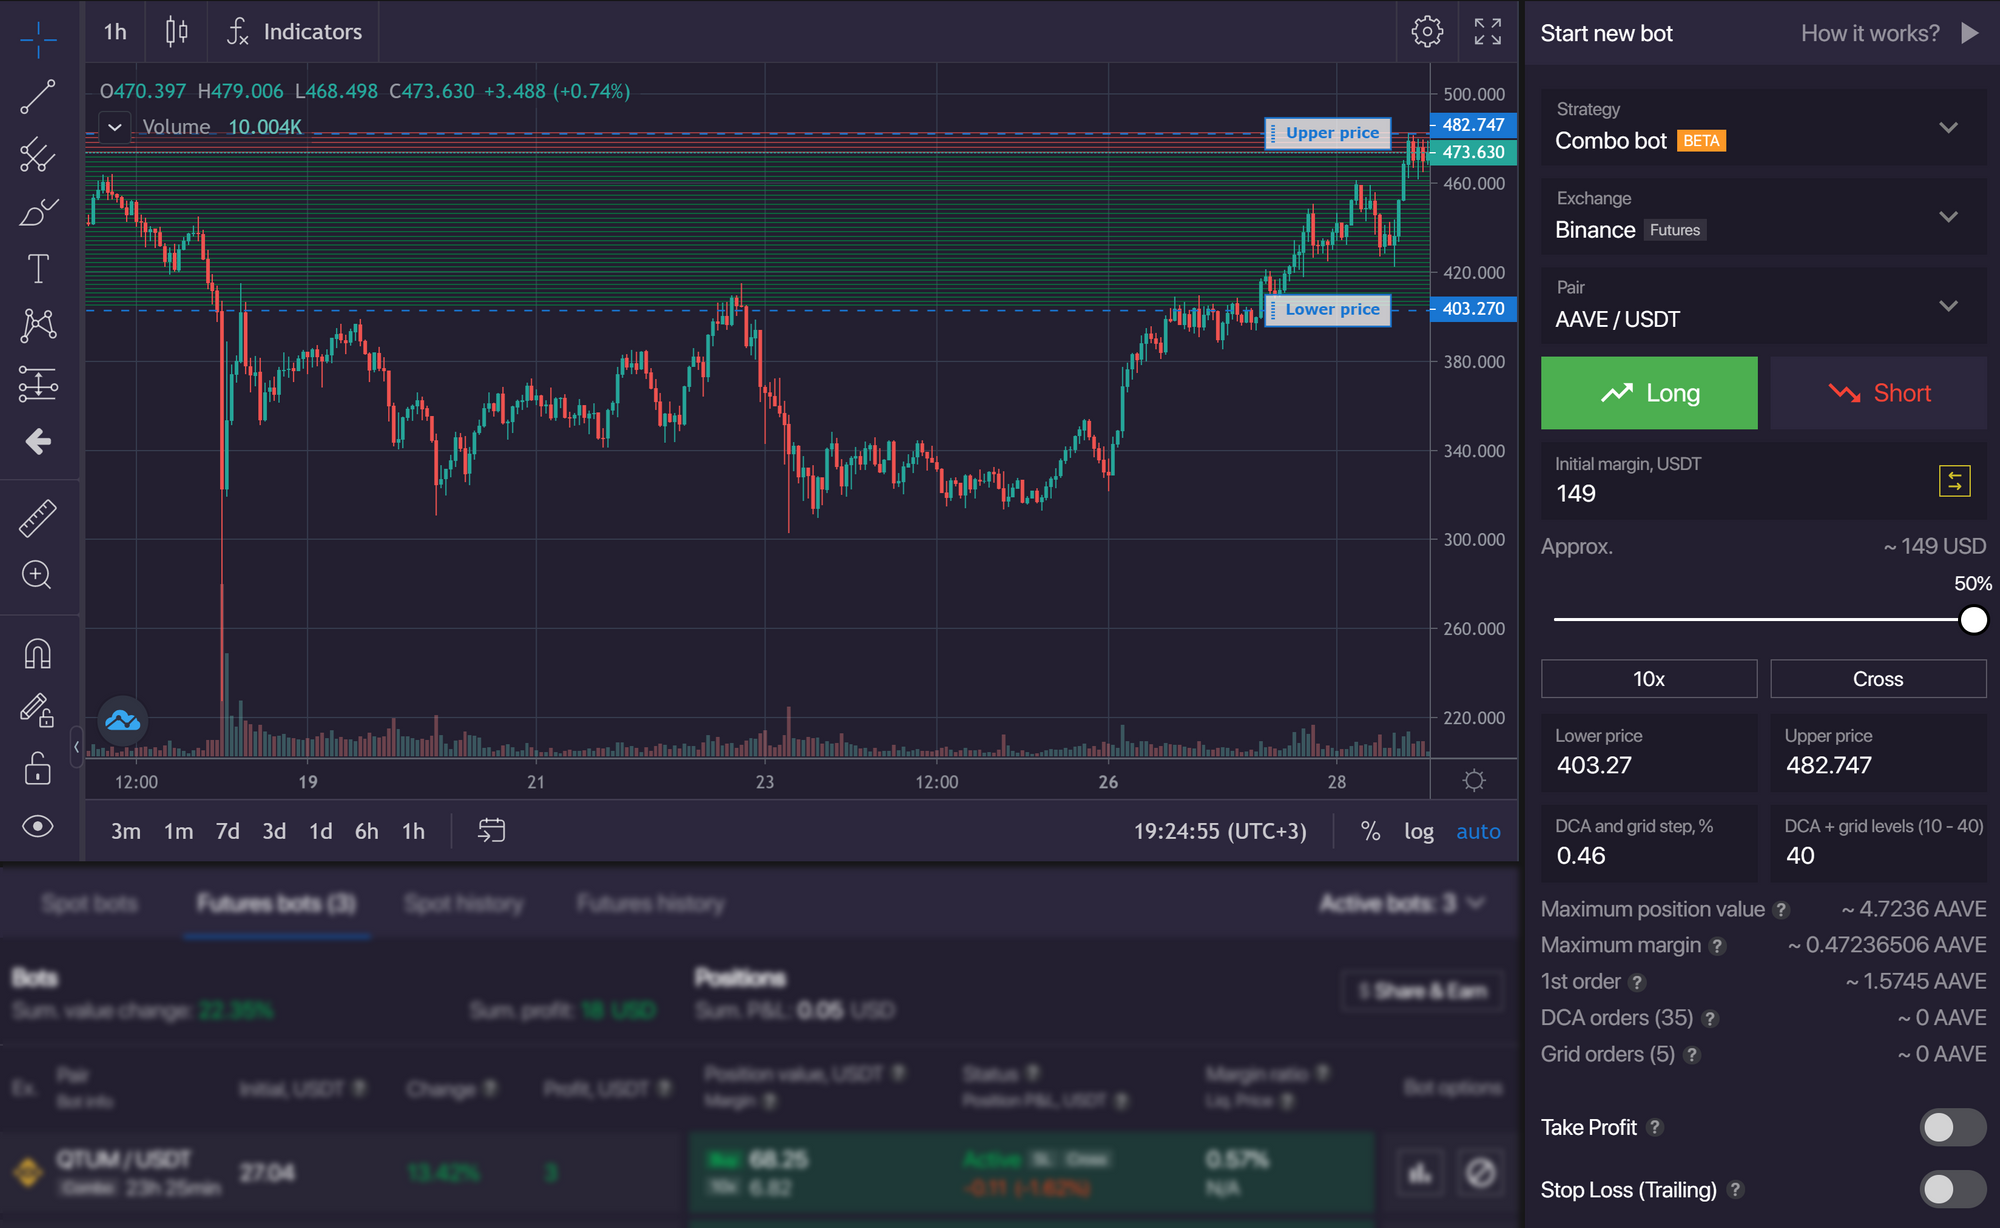Enable magnet mode icon
The image size is (2000, 1228).
[x=38, y=654]
